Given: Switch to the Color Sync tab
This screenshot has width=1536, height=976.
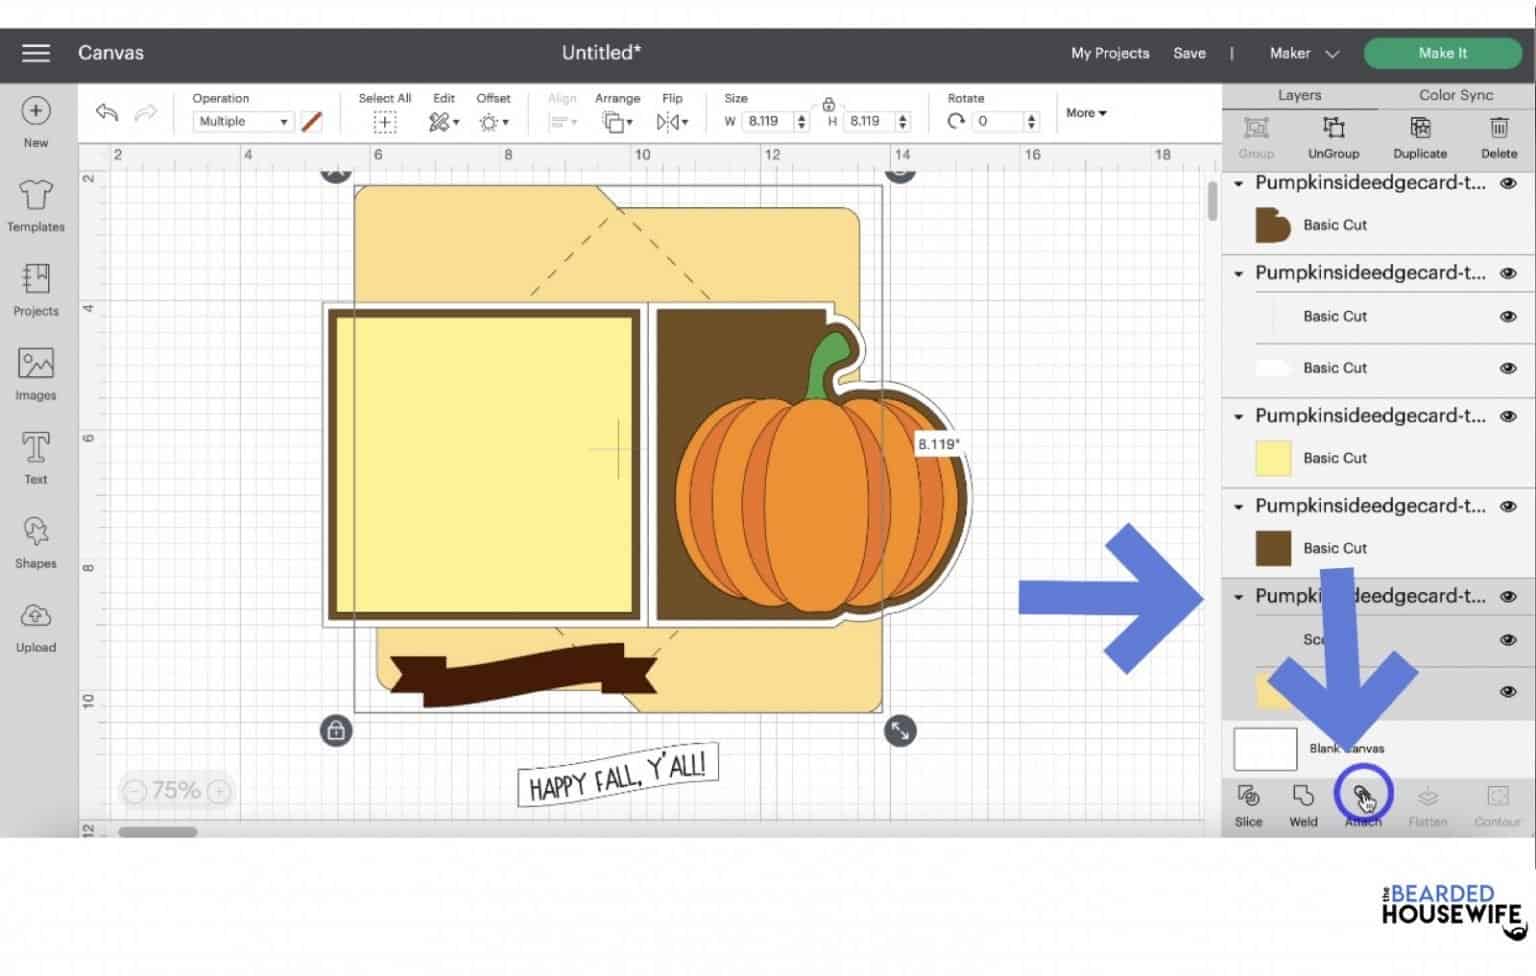Looking at the screenshot, I should (x=1455, y=95).
